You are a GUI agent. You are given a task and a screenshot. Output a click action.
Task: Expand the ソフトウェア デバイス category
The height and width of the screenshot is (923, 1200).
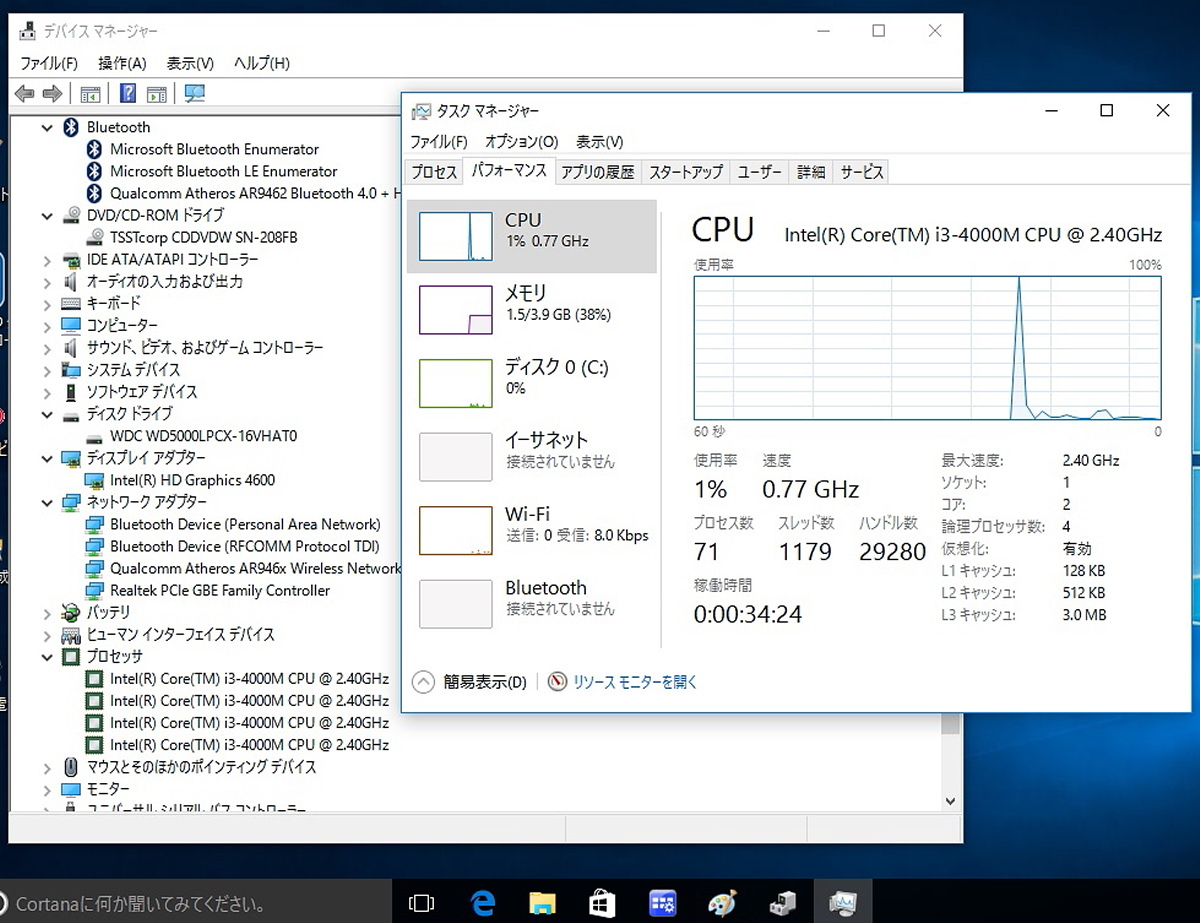[47, 392]
